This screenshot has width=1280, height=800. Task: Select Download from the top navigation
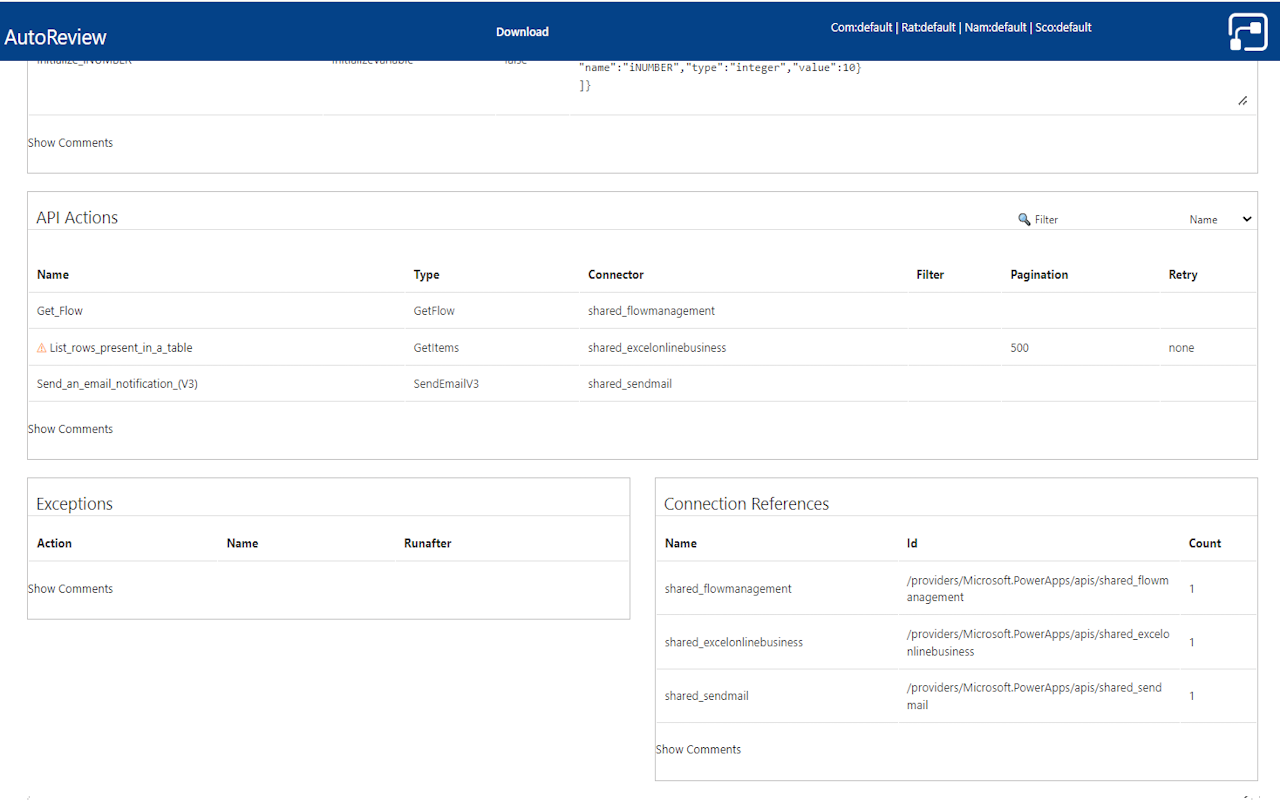click(x=522, y=31)
